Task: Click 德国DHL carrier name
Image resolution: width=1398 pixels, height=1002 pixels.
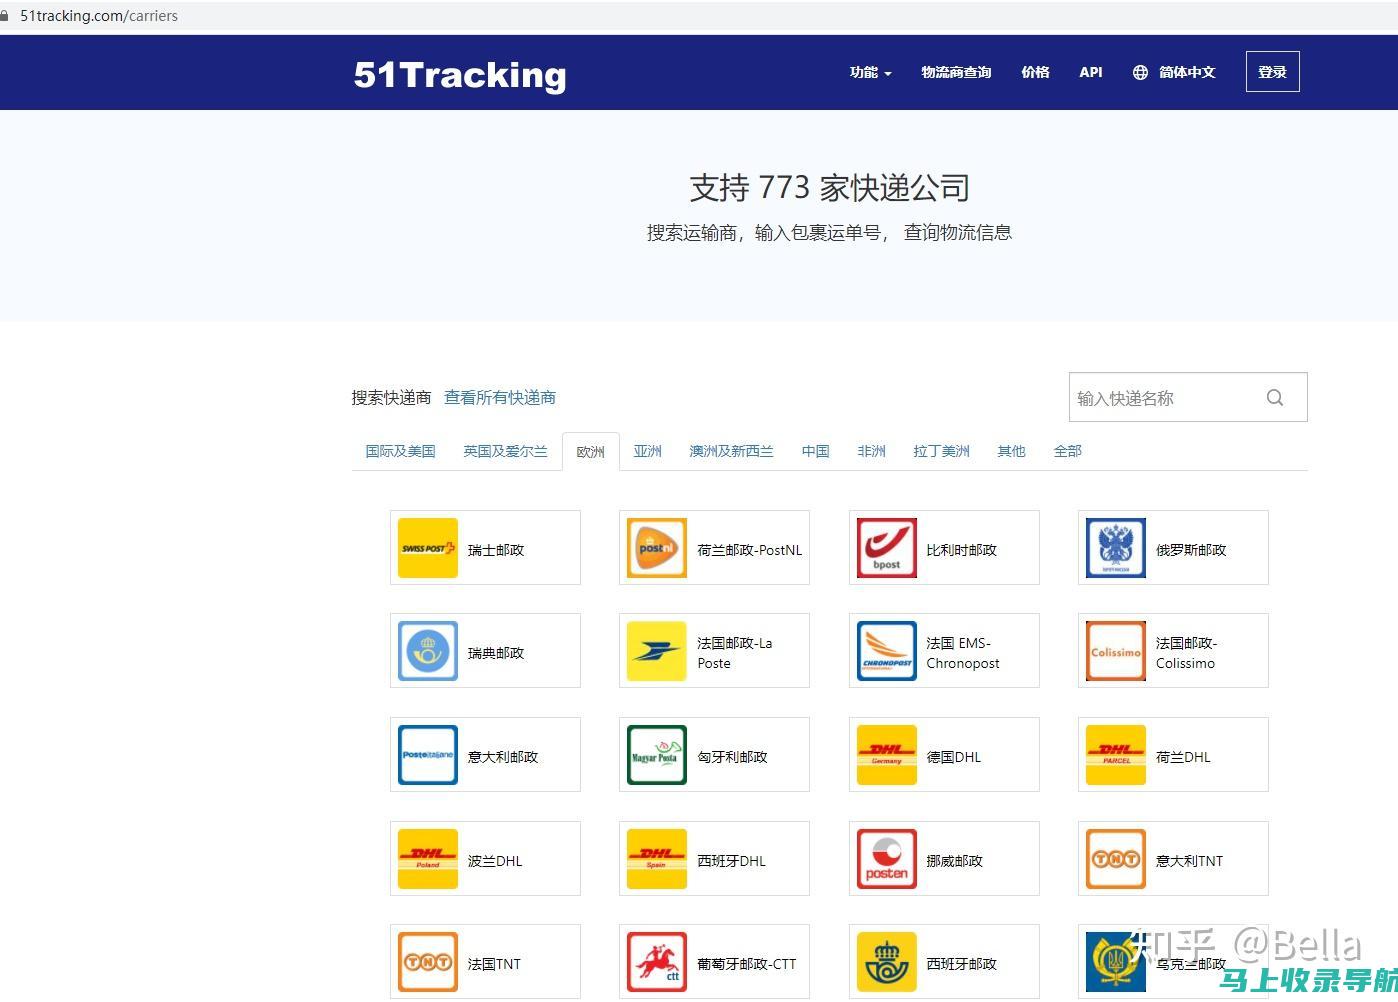Action: tap(953, 757)
